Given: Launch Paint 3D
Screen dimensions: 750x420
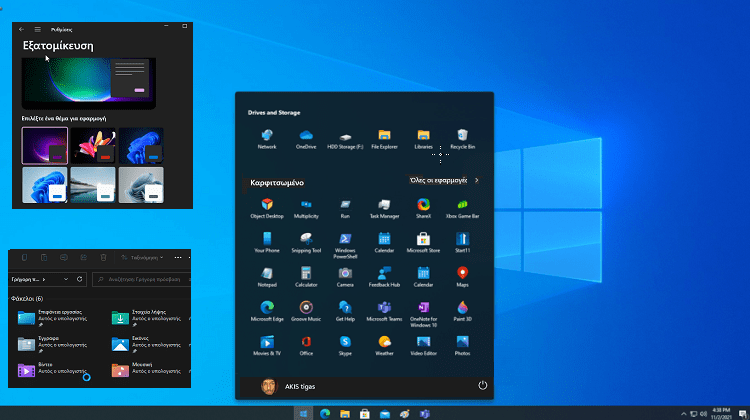Looking at the screenshot, I should coord(463,311).
